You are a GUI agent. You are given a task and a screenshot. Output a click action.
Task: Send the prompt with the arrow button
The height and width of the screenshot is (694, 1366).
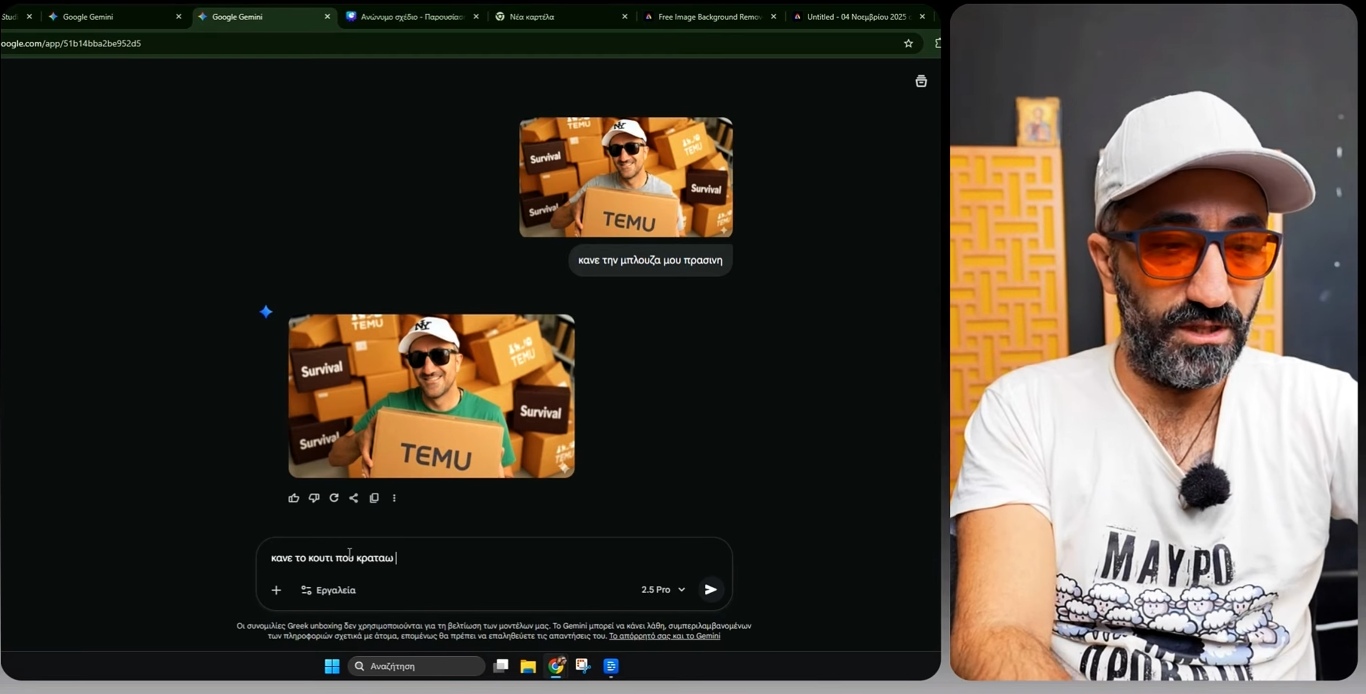pos(710,590)
